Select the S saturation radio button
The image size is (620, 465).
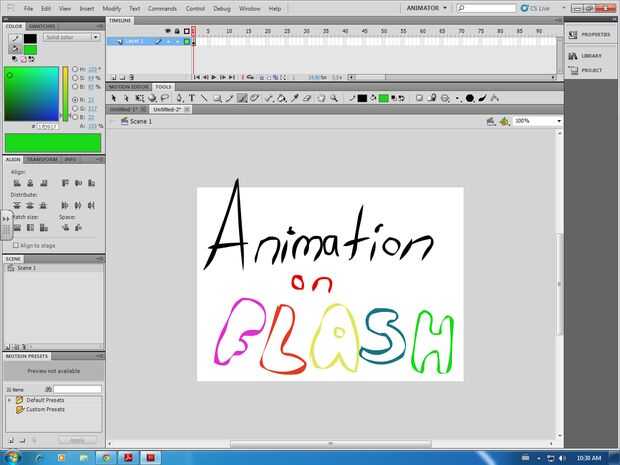(75, 78)
